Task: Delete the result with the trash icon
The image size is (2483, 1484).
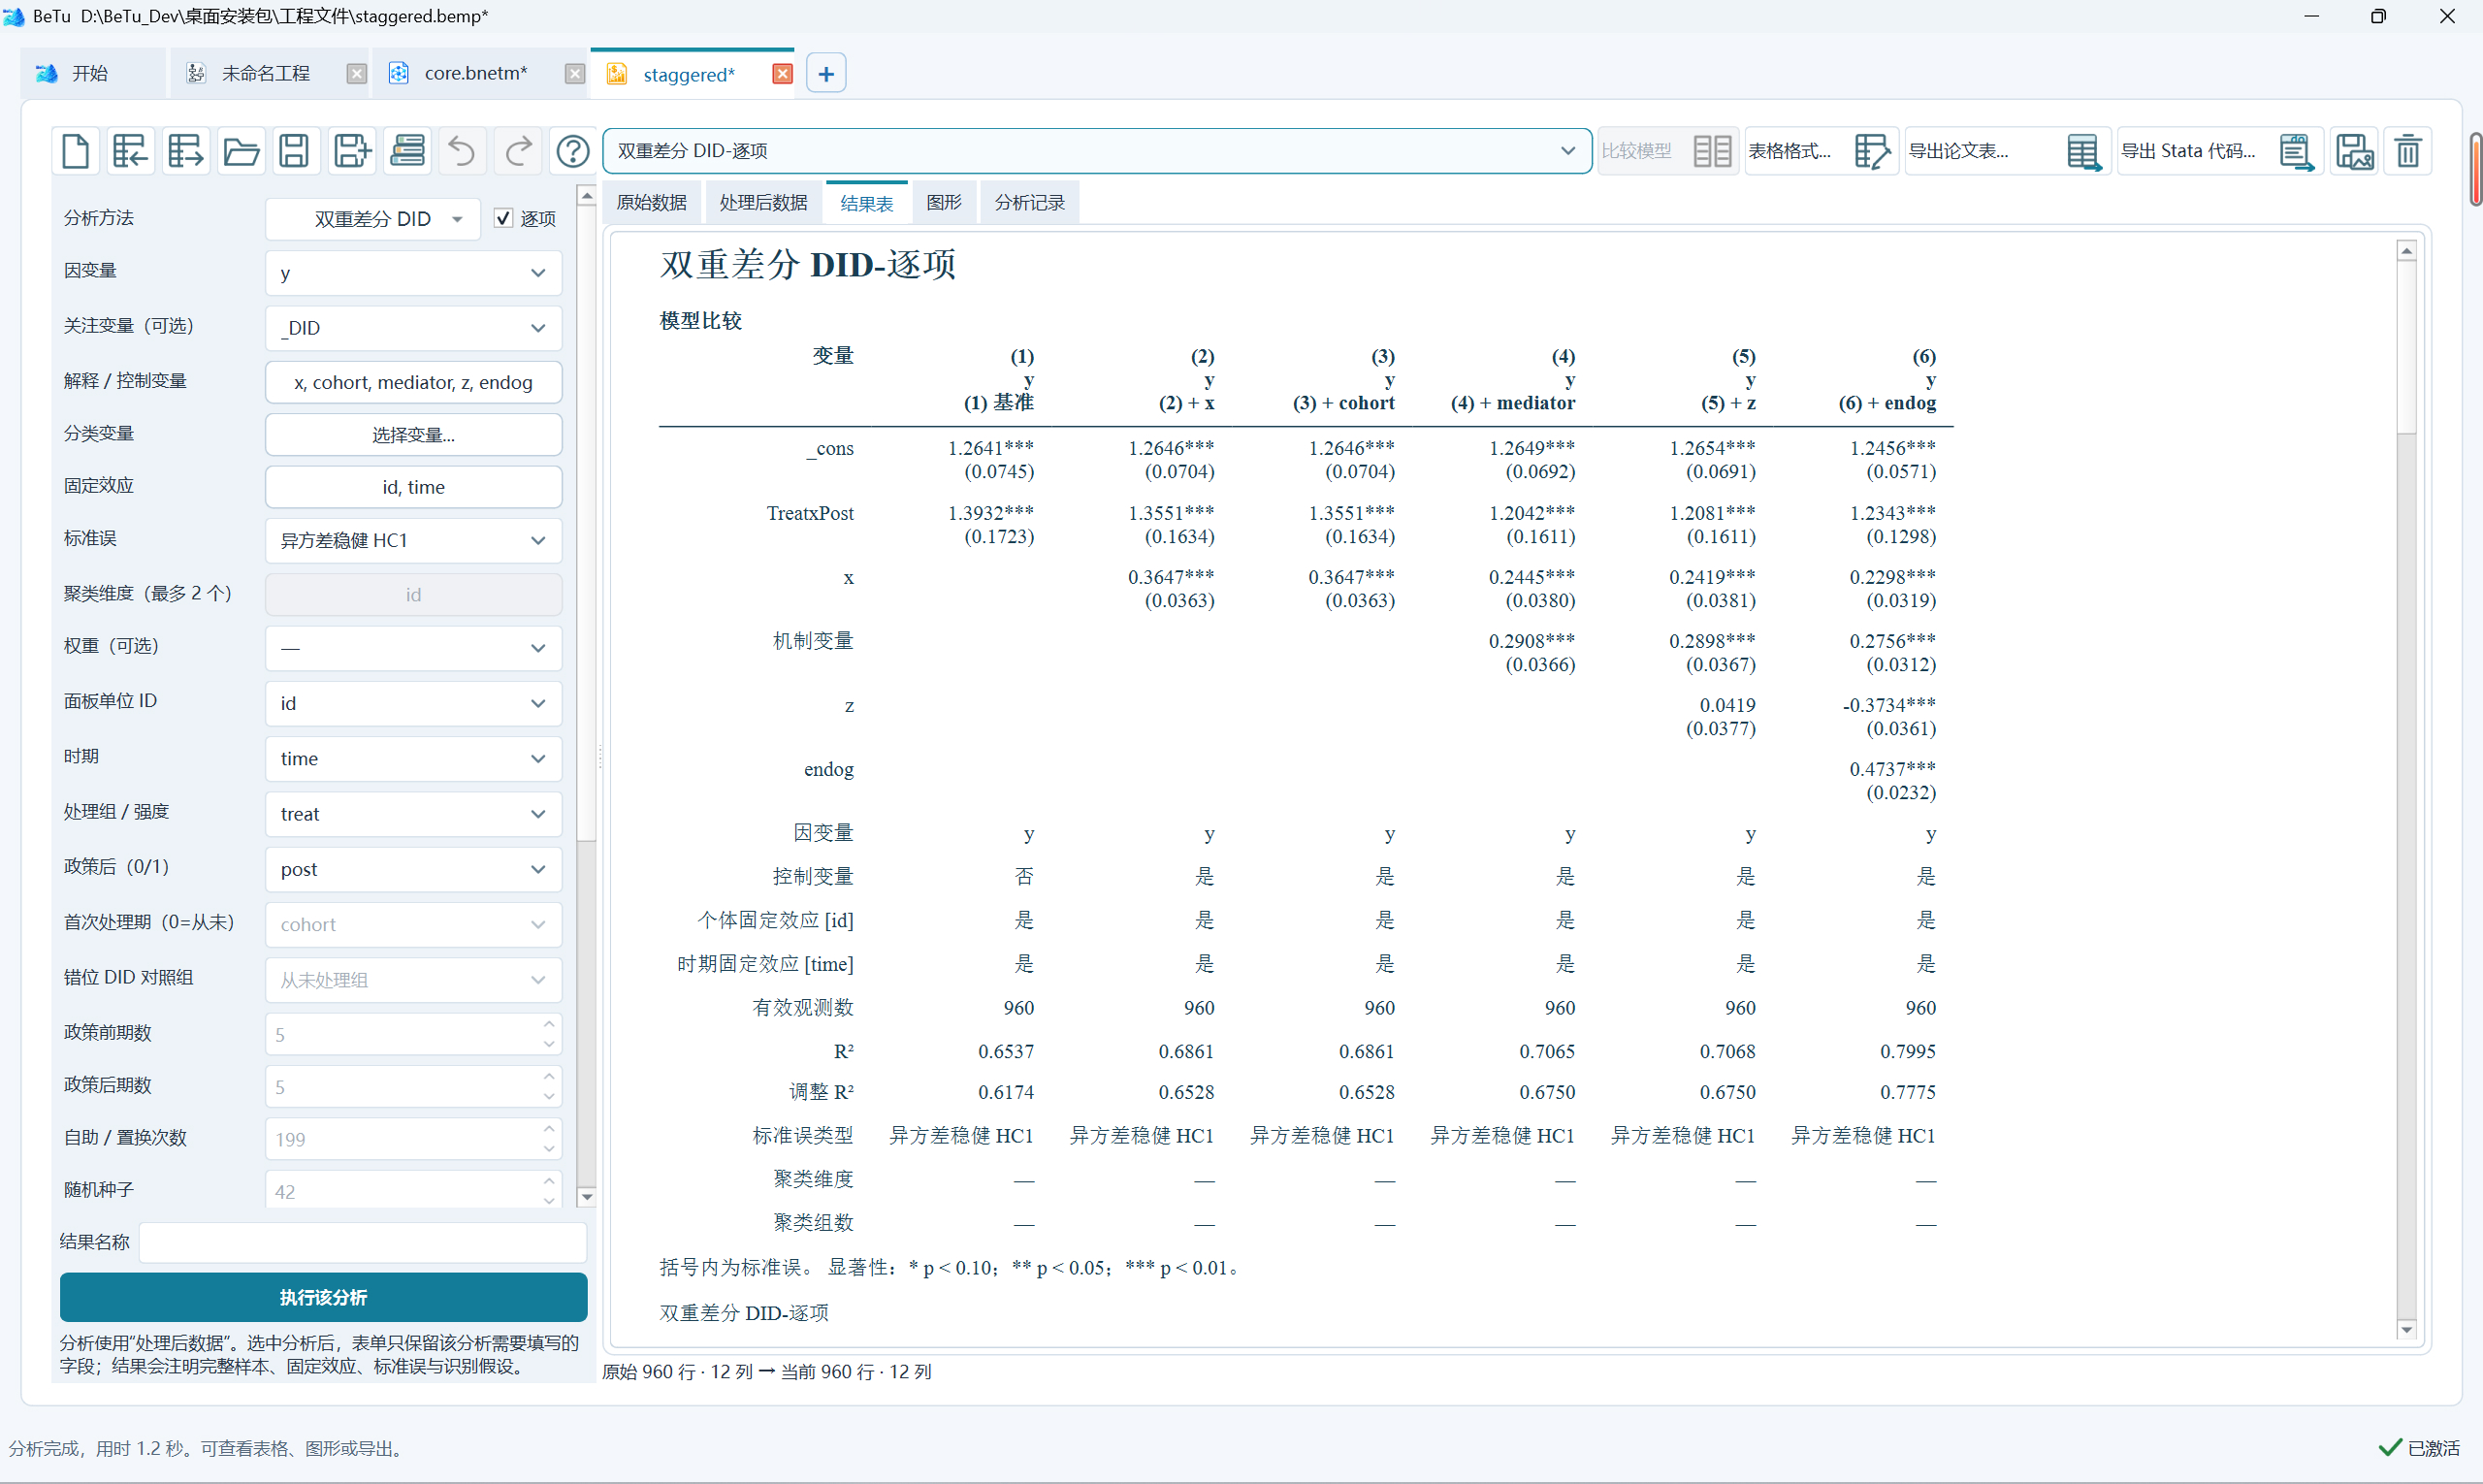Action: tap(2408, 151)
